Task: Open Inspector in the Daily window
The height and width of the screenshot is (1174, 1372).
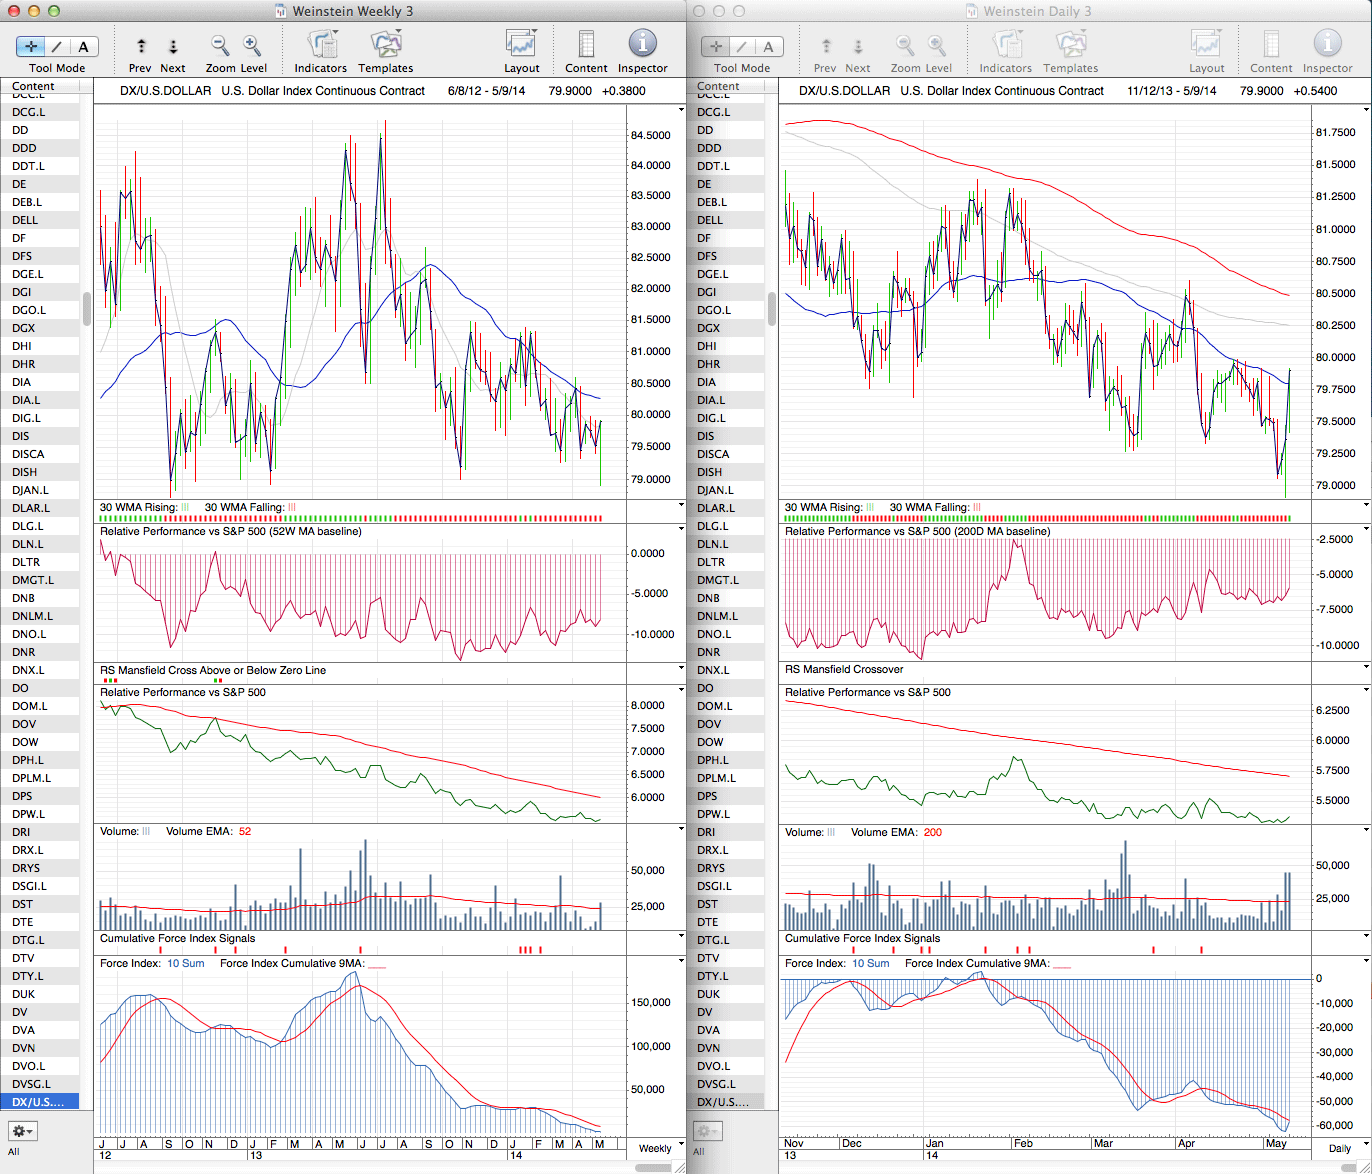Action: (1327, 46)
